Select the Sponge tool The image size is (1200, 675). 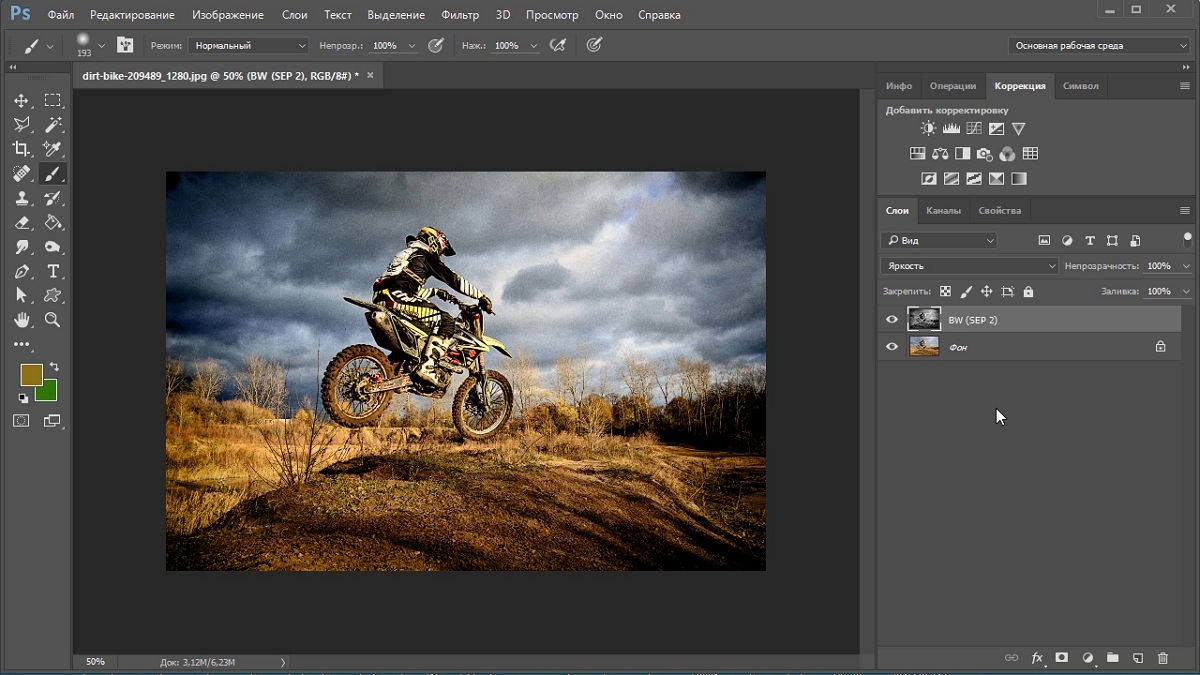(53, 247)
